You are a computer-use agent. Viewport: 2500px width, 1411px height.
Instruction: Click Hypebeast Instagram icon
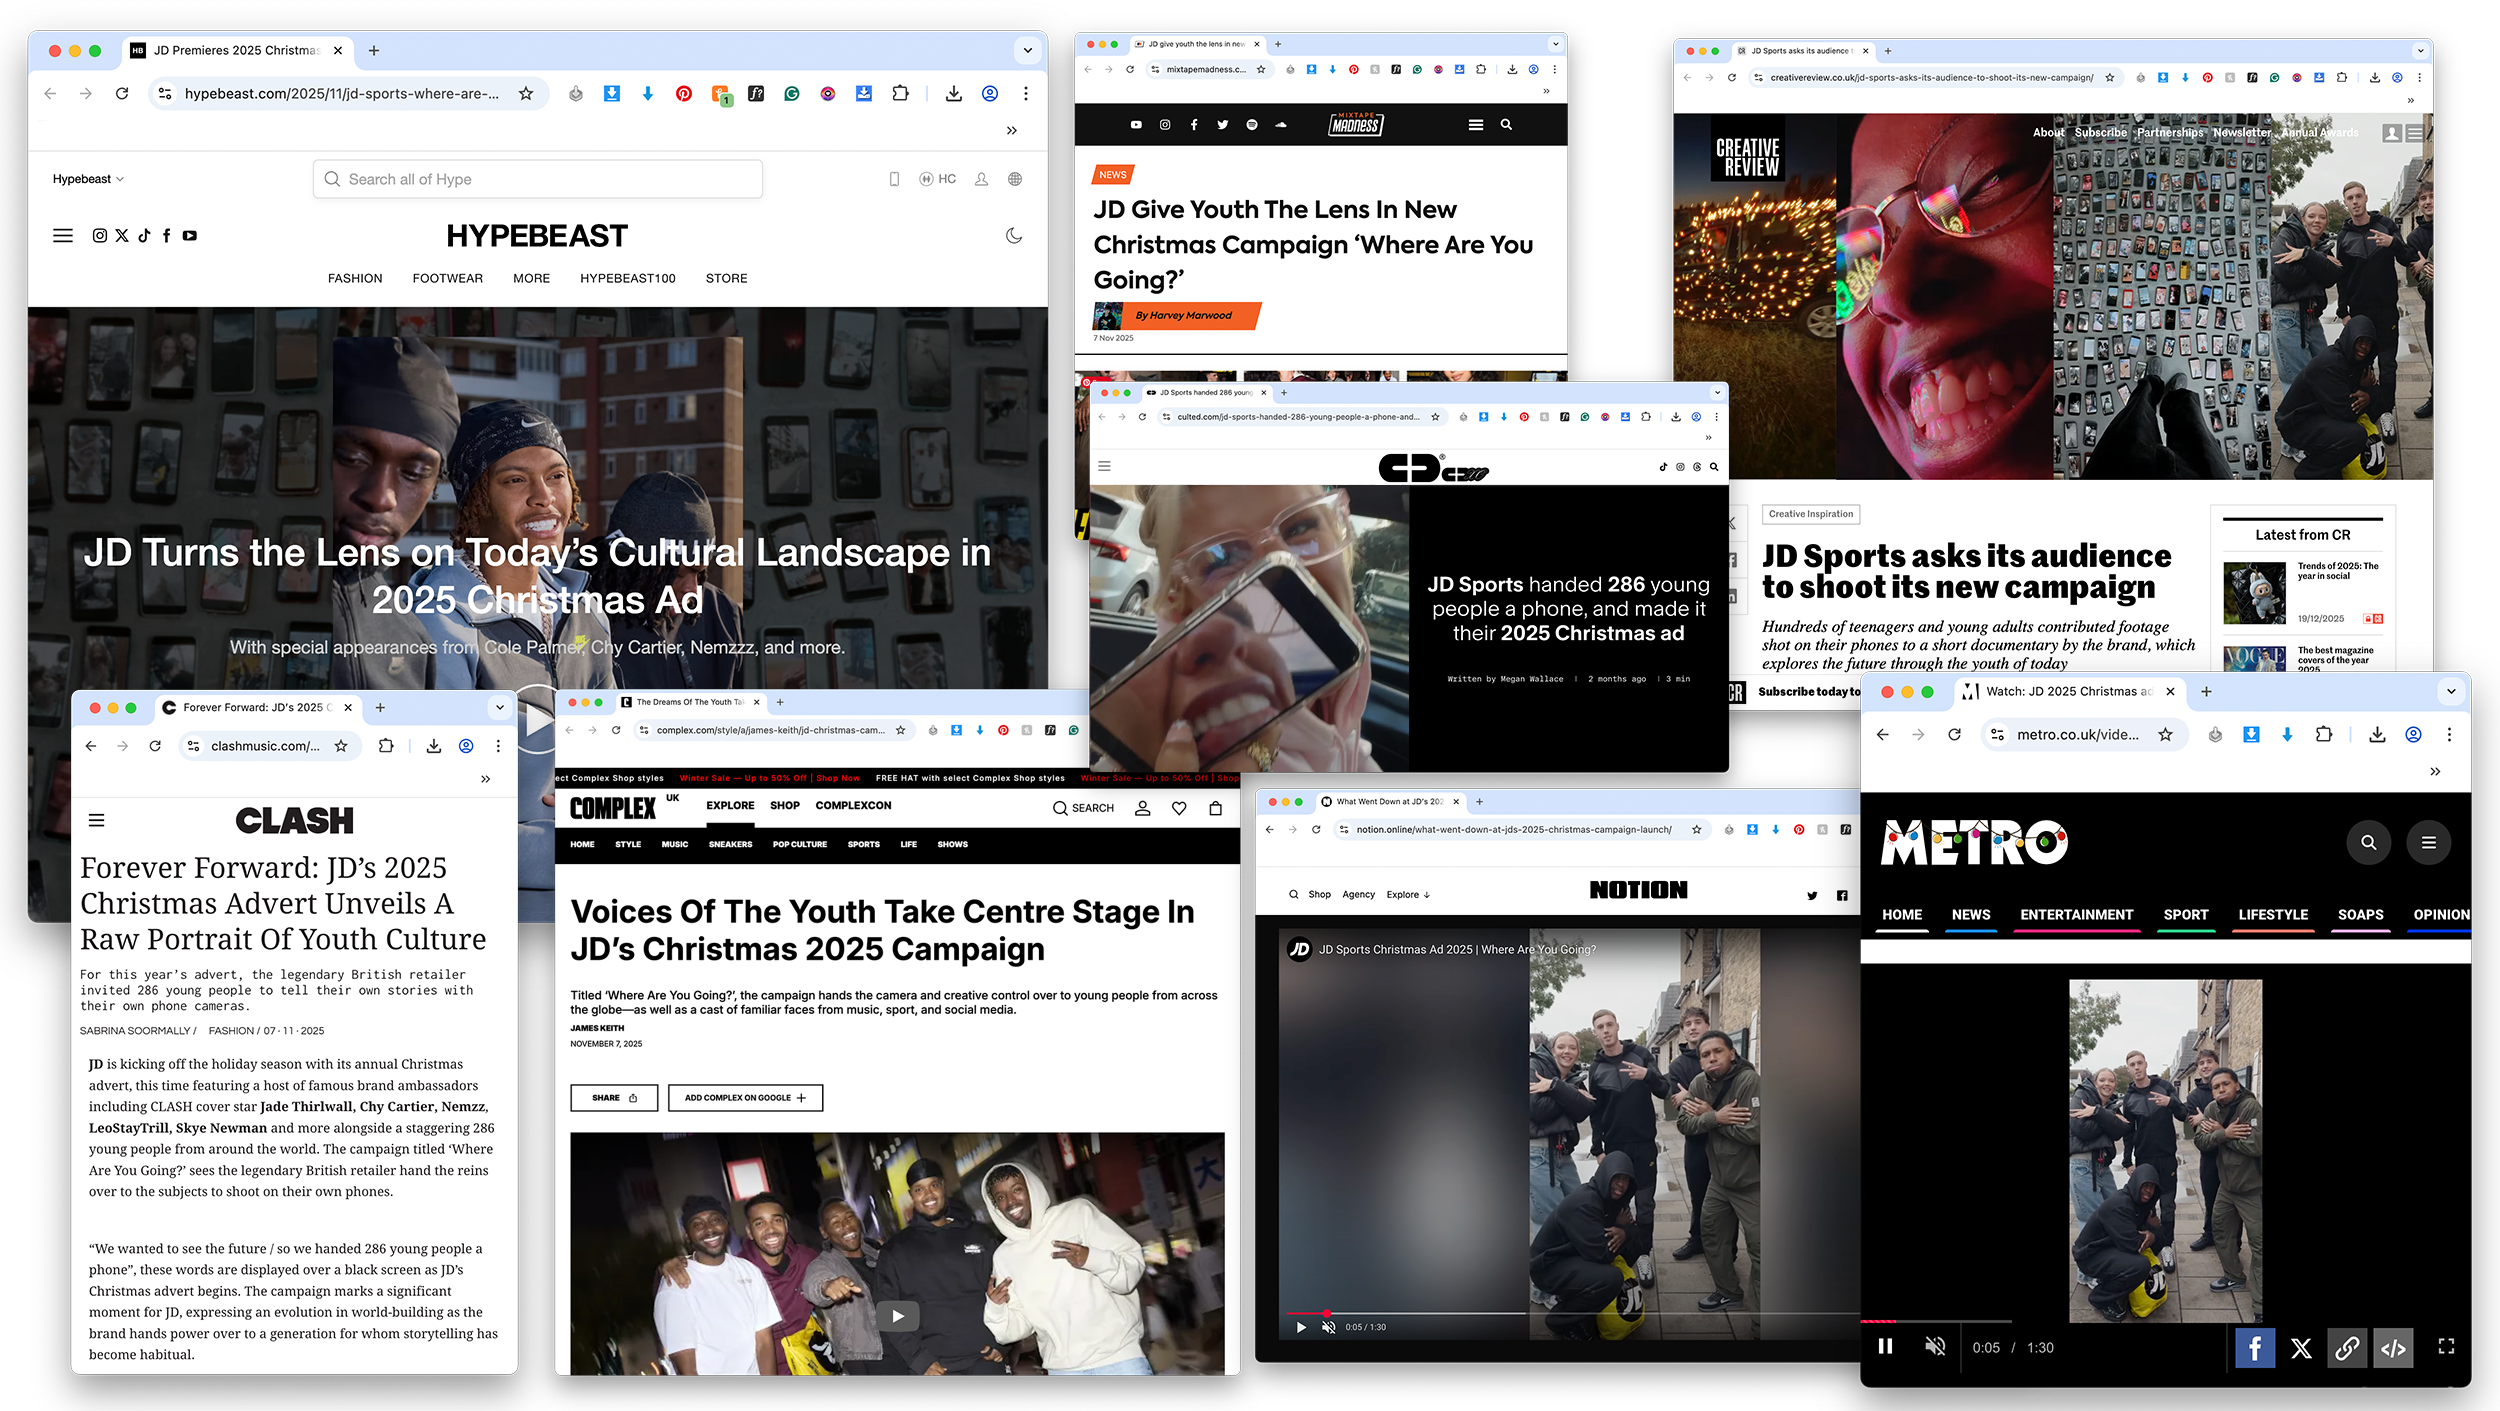pos(100,236)
